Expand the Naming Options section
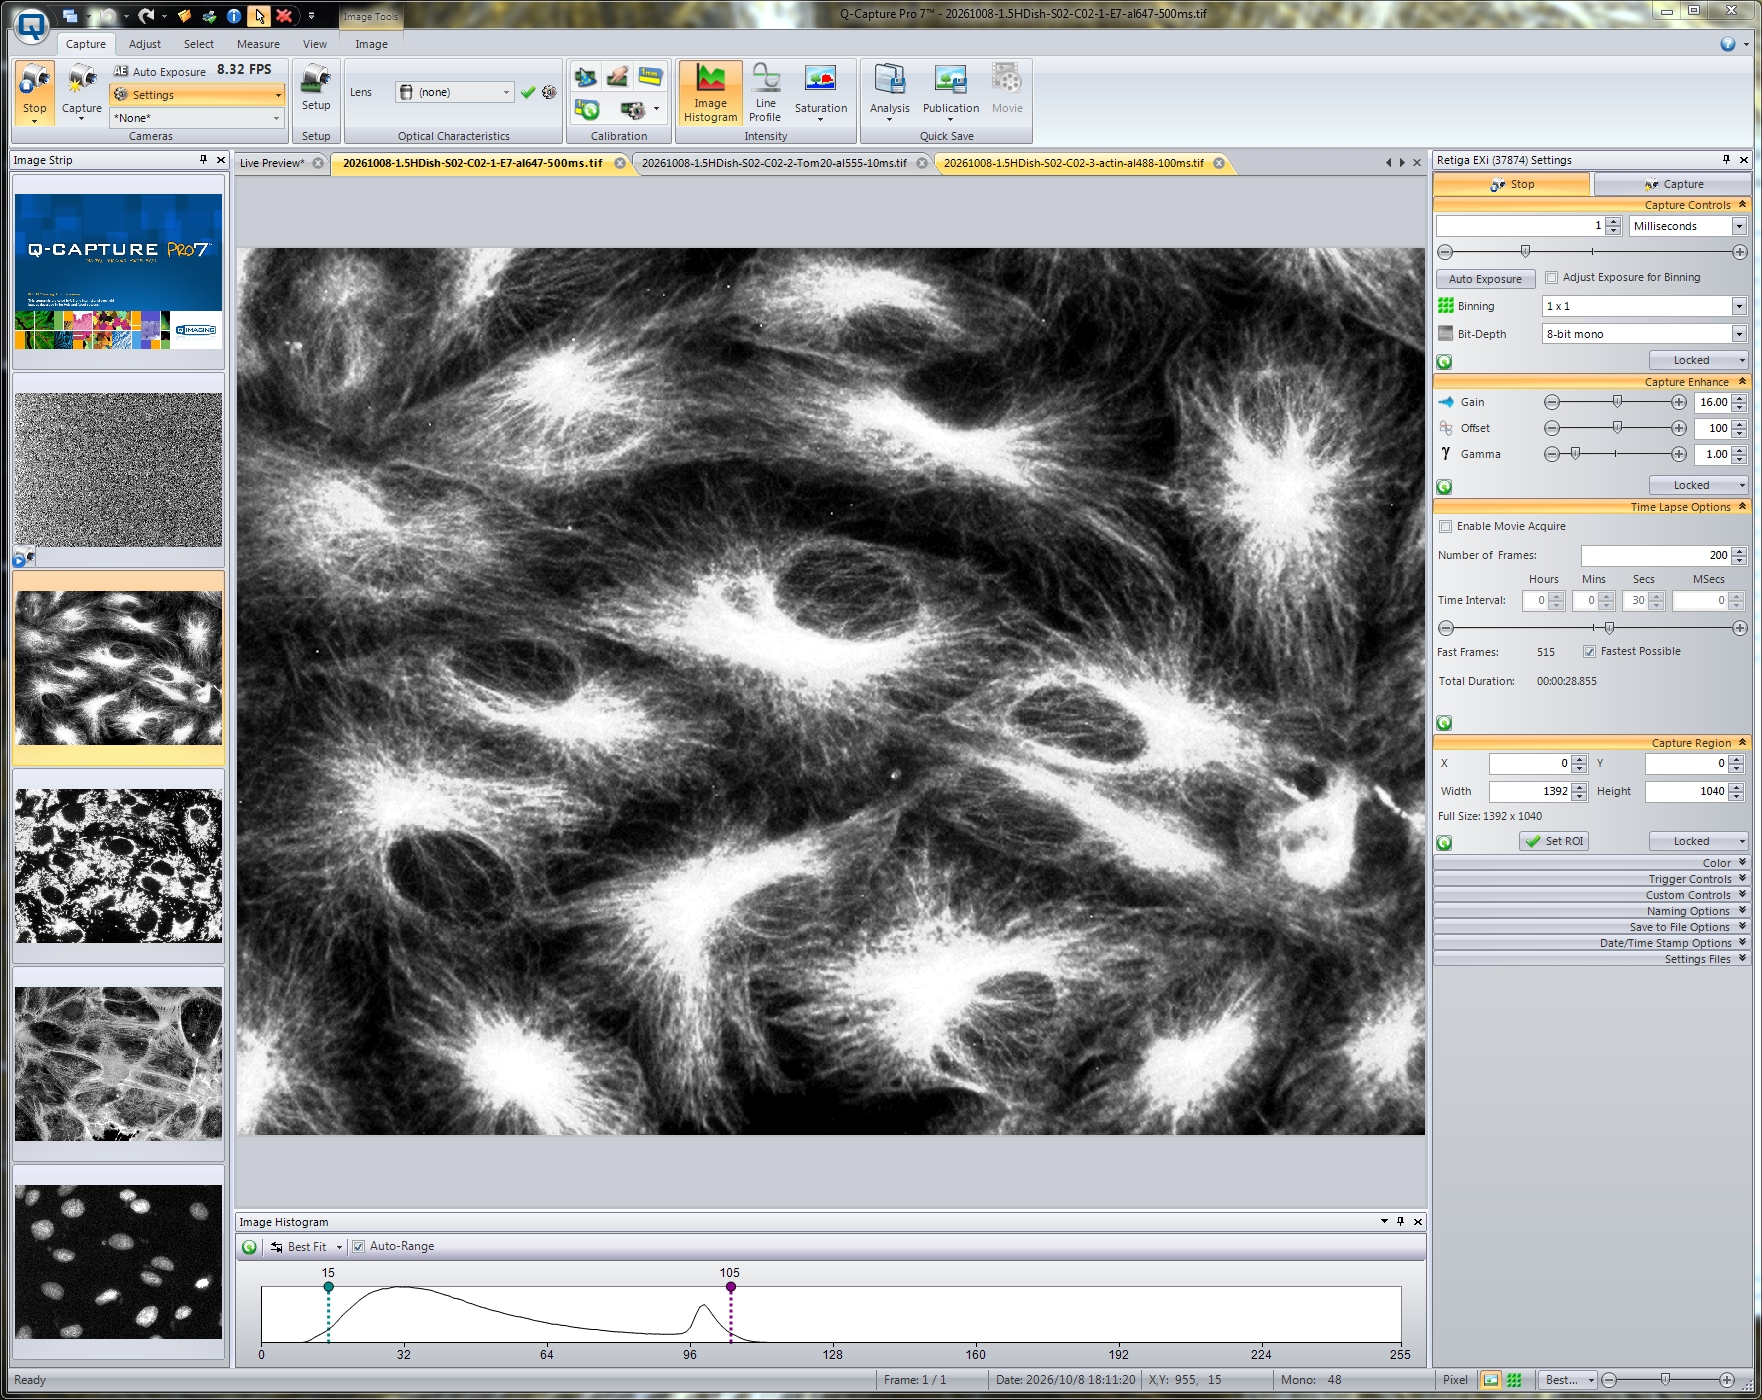 coord(1591,911)
